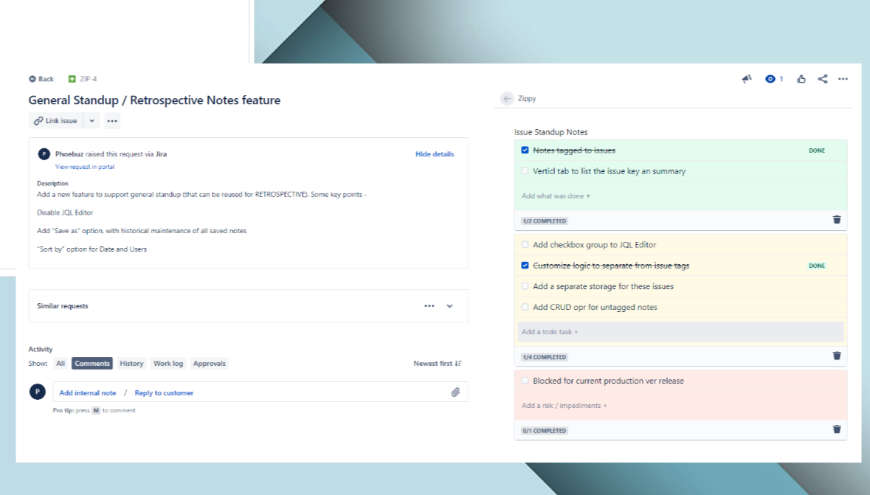Delete the done notes section trash icon
The height and width of the screenshot is (495, 870).
[837, 220]
